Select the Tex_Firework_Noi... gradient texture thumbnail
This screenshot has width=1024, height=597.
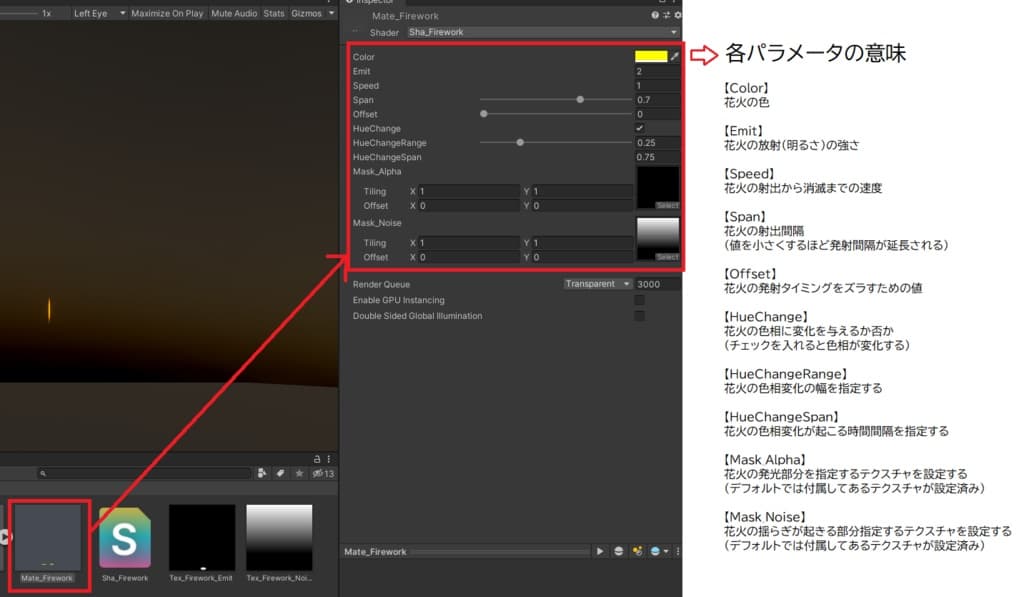(279, 538)
